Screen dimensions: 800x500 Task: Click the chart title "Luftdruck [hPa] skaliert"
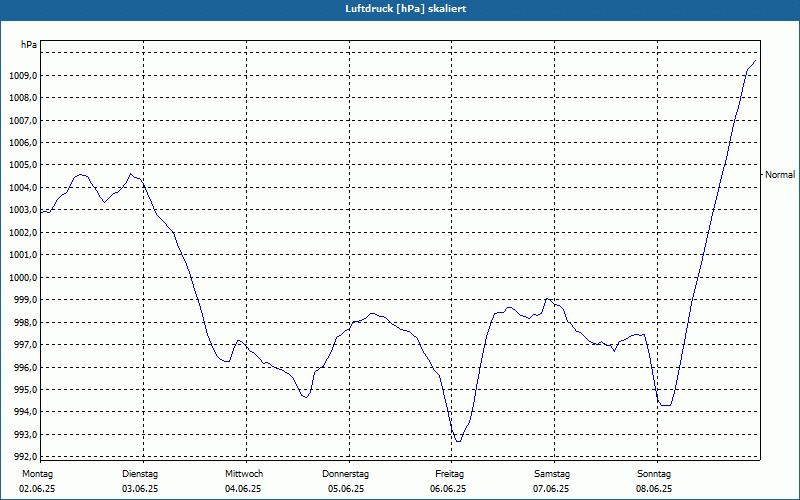pyautogui.click(x=406, y=9)
